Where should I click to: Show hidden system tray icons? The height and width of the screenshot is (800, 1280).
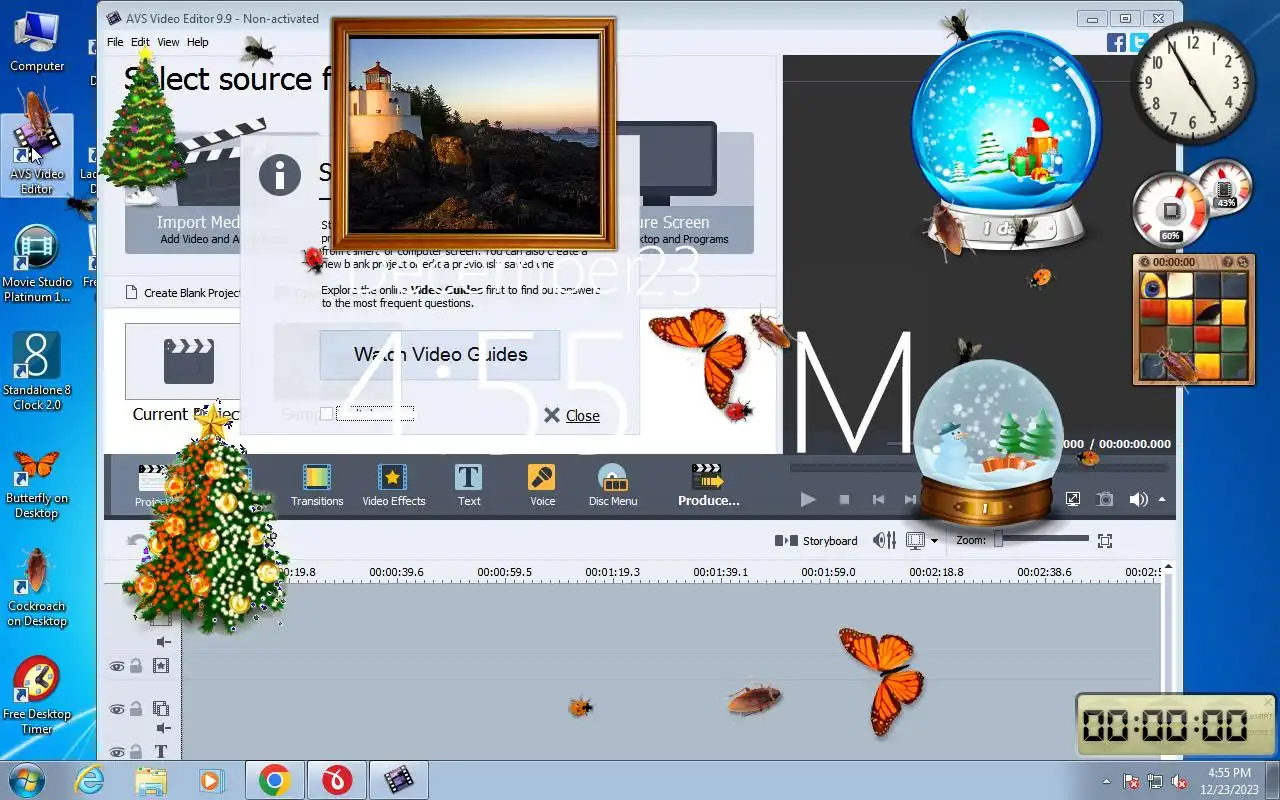click(x=1106, y=781)
